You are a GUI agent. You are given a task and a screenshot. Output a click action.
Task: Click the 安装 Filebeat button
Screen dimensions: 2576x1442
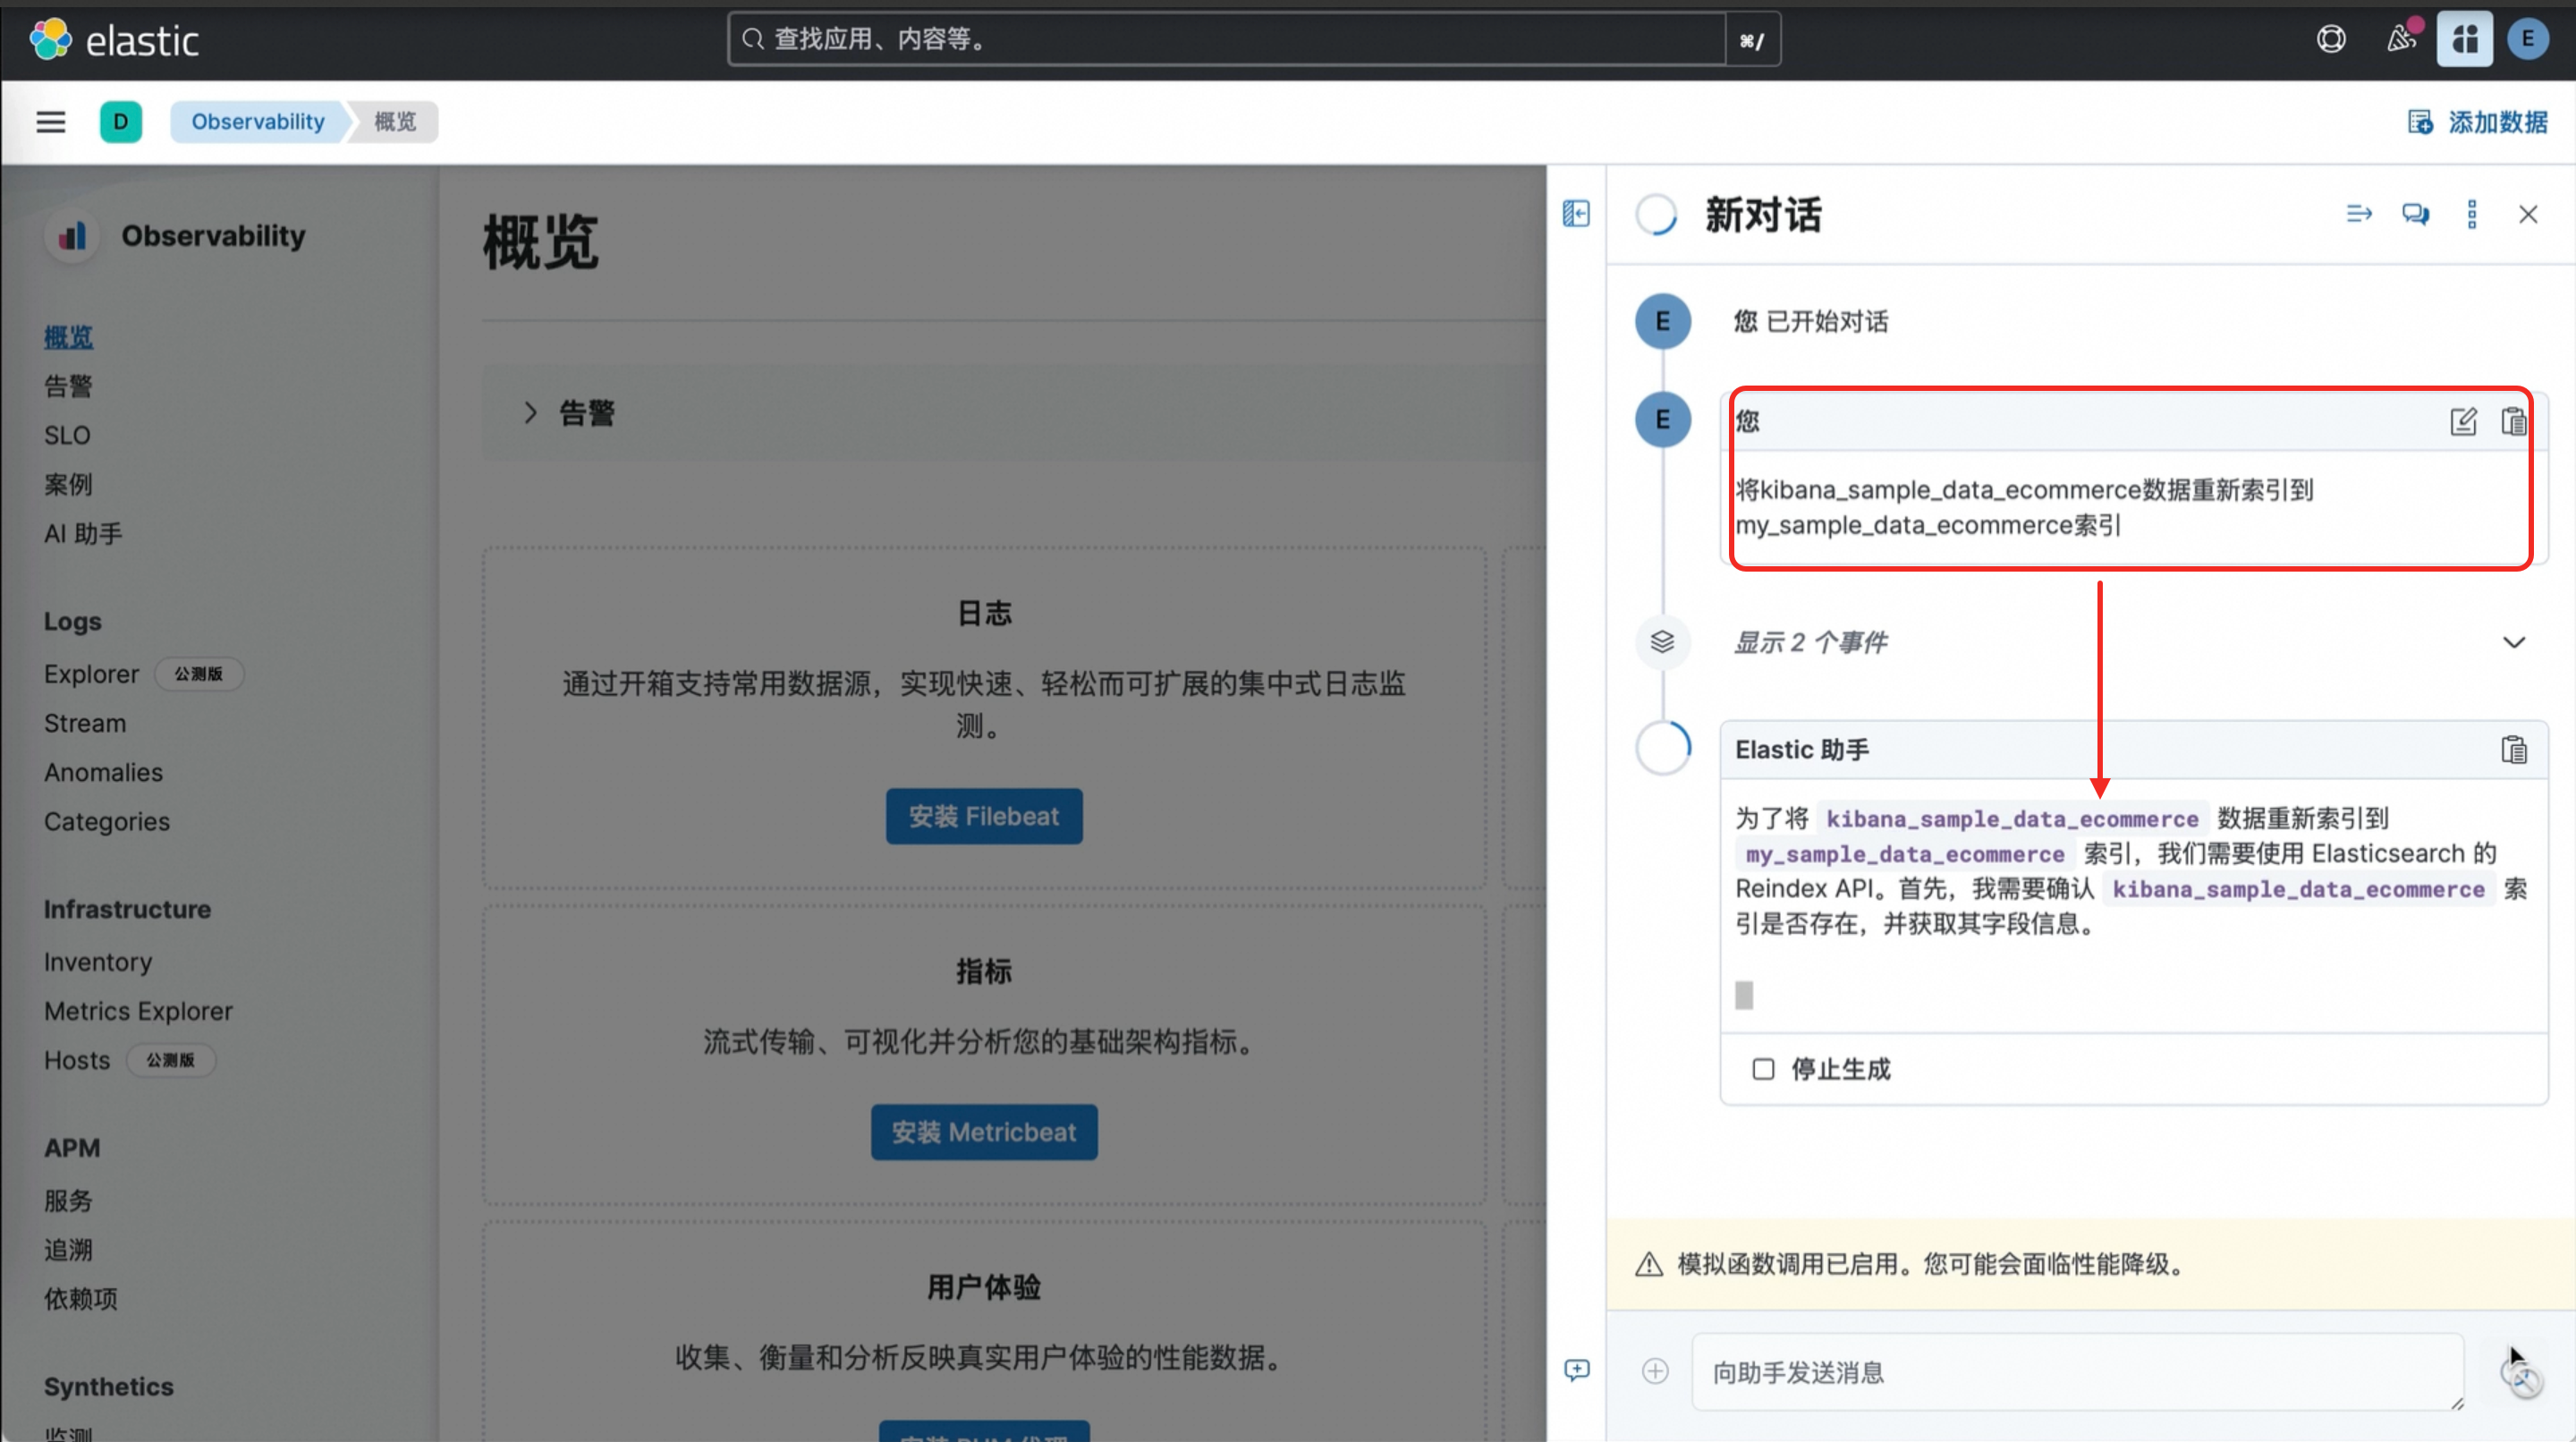[984, 816]
